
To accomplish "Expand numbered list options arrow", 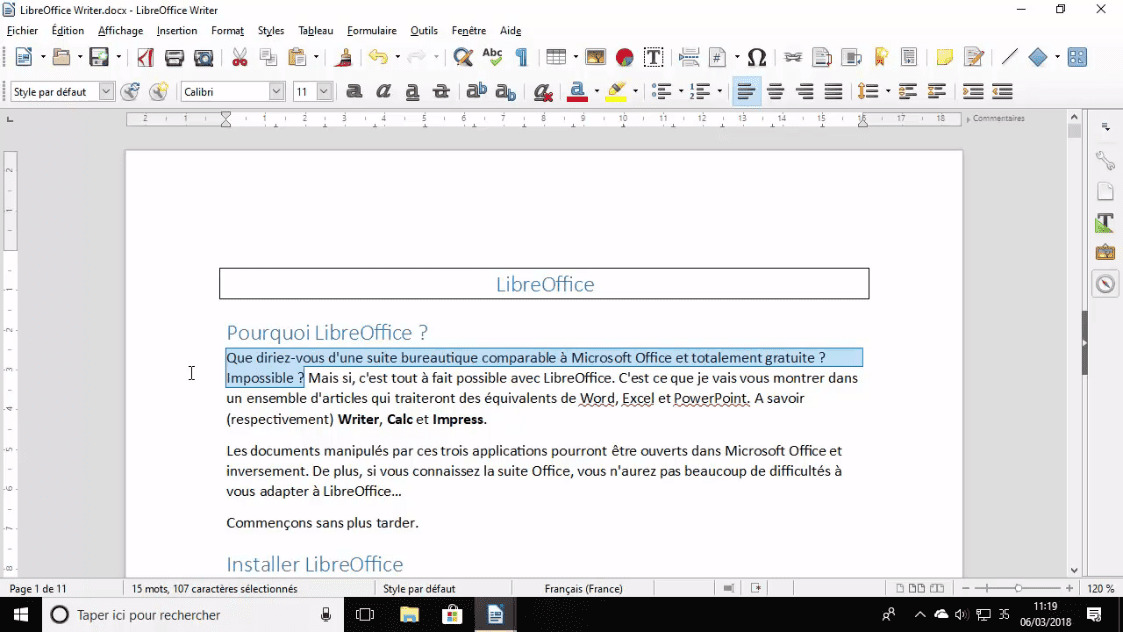I will (719, 92).
